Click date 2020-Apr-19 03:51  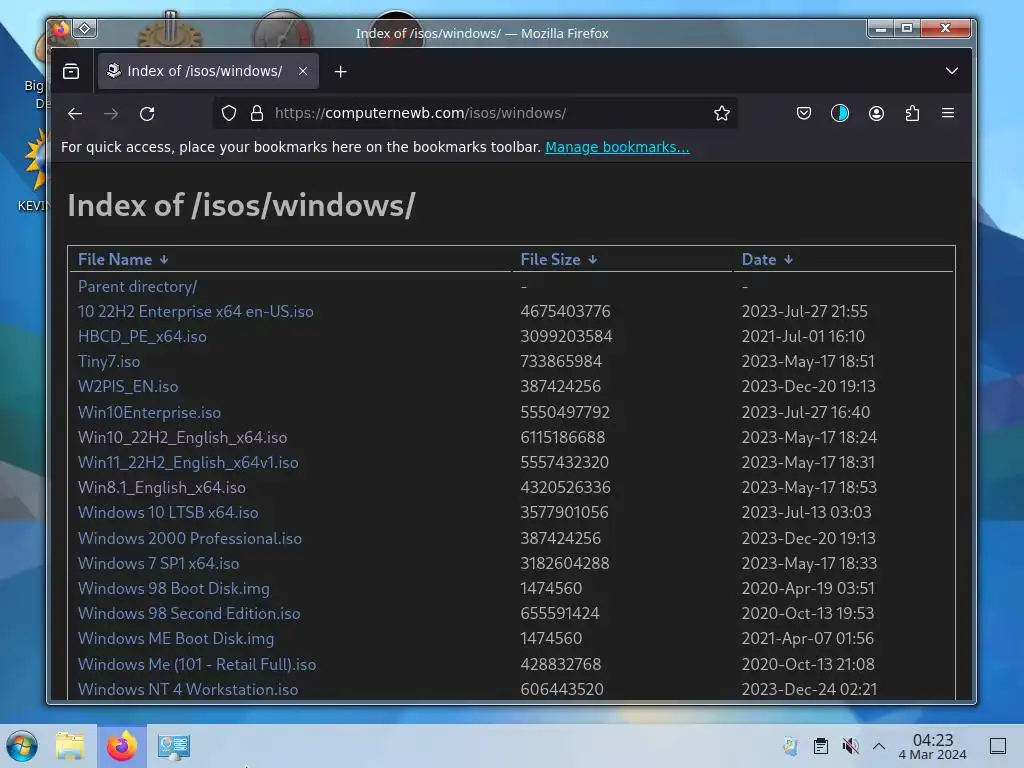coord(808,588)
